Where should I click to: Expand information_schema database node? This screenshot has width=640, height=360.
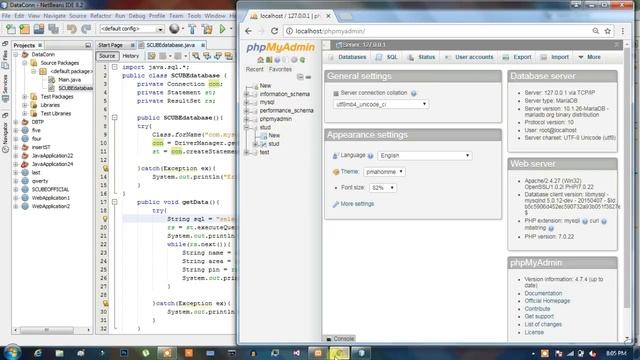[247, 94]
